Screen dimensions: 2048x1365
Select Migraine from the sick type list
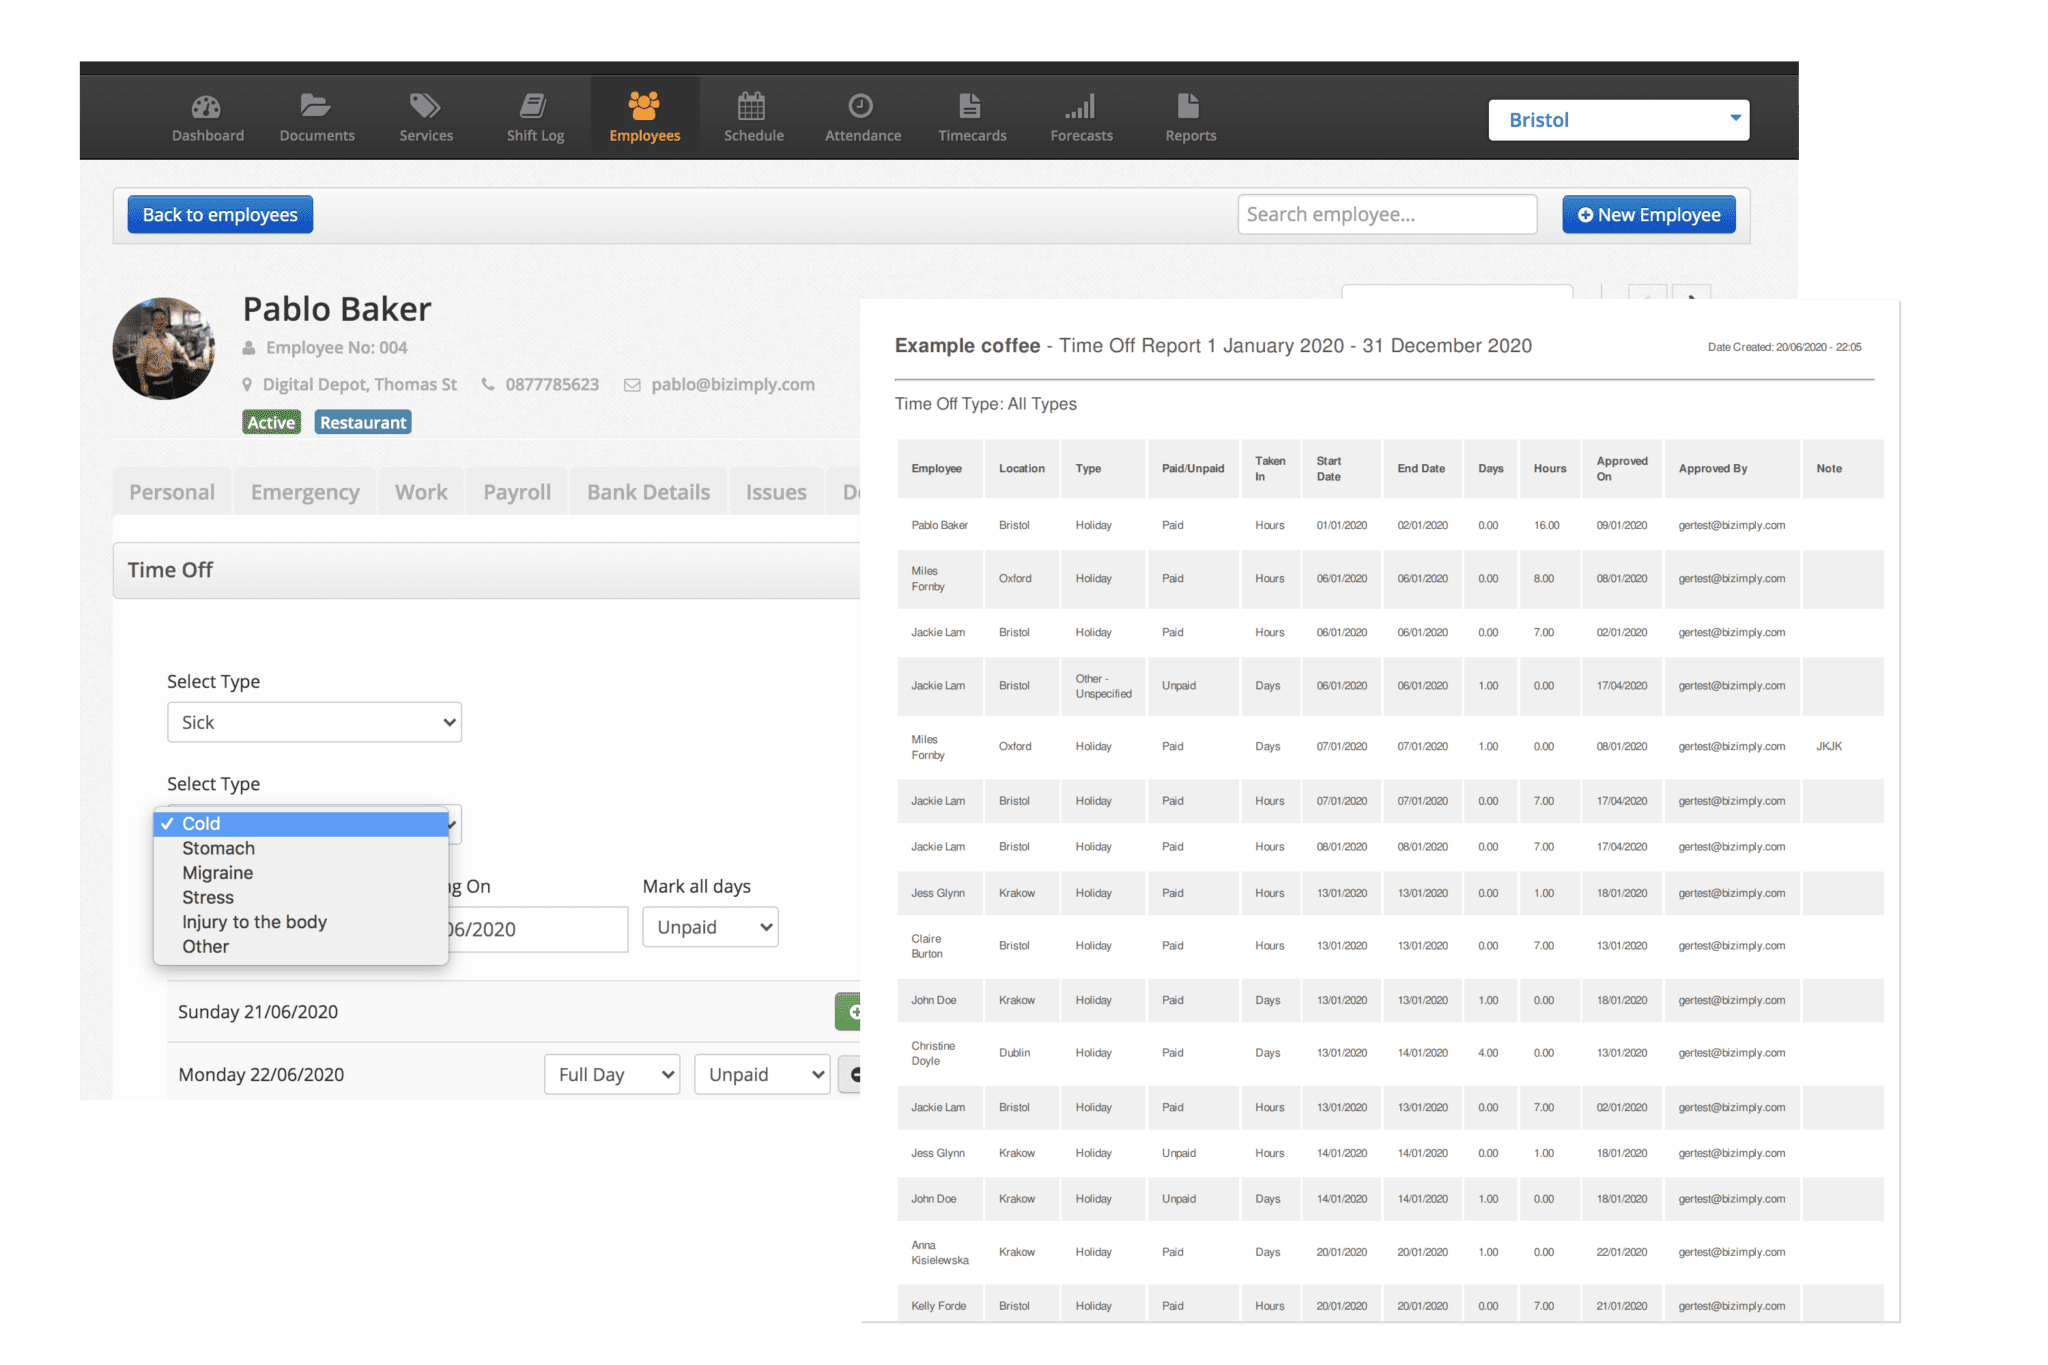[x=217, y=872]
